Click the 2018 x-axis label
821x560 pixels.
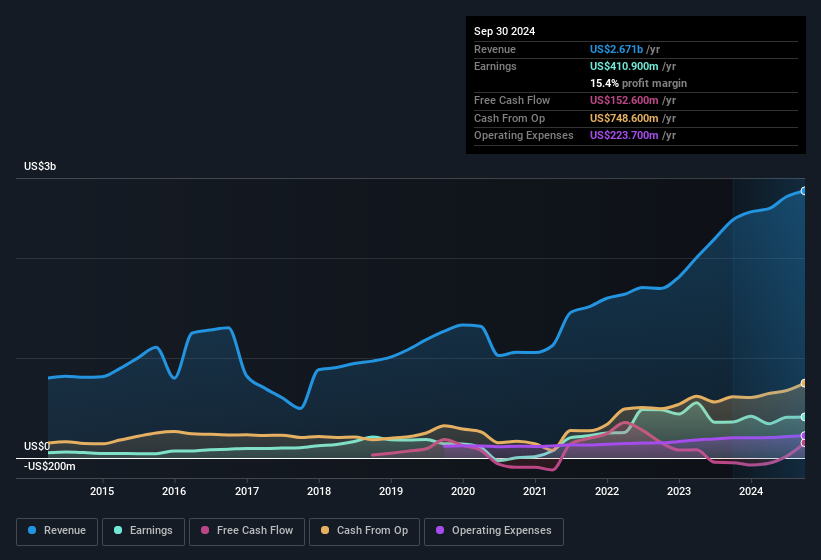pyautogui.click(x=319, y=491)
